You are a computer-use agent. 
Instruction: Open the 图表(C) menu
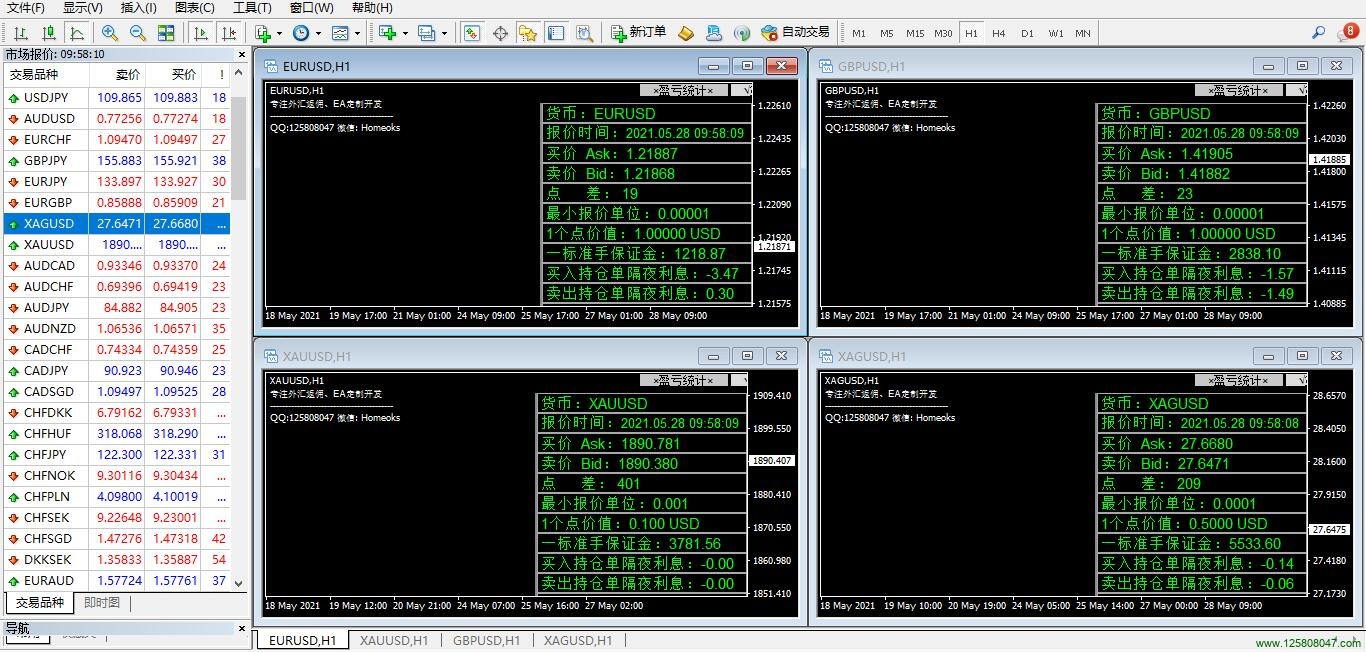[x=194, y=7]
